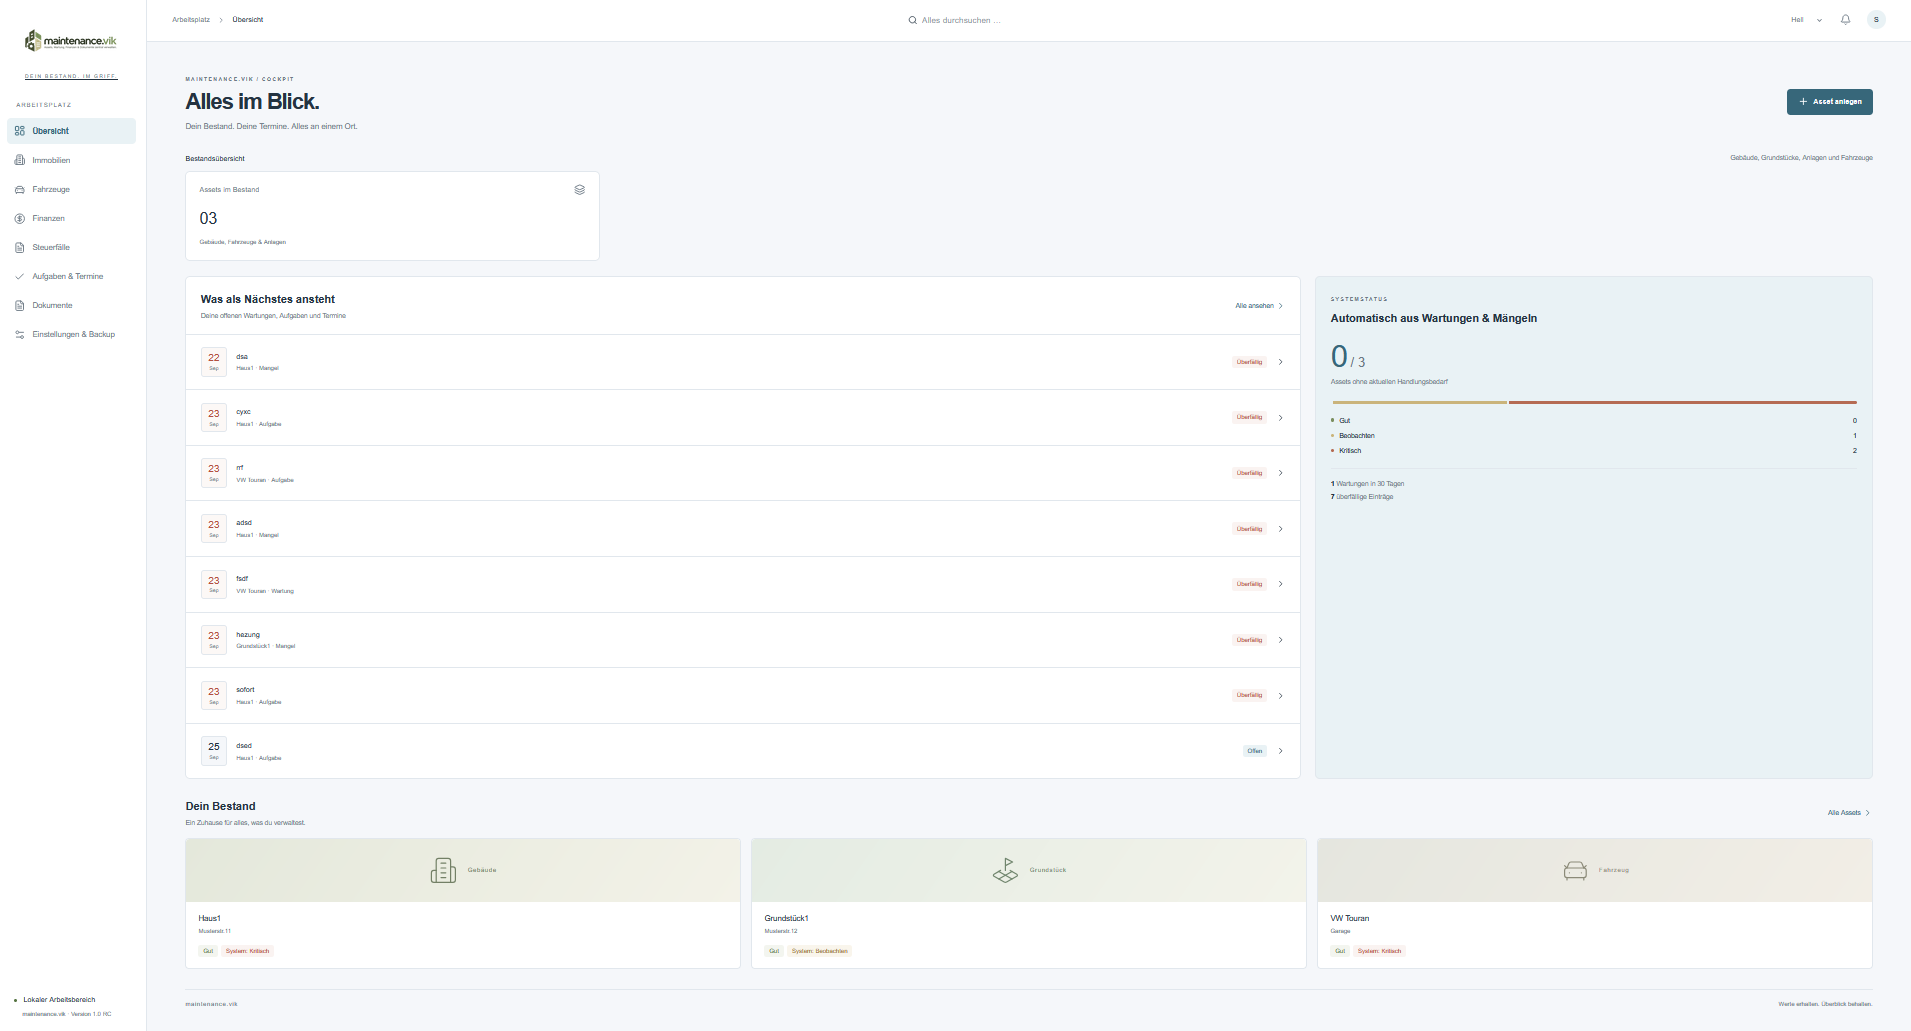The image size is (1911, 1031).
Task: Open the Assets im Bestand count '03'
Action: tap(208, 218)
